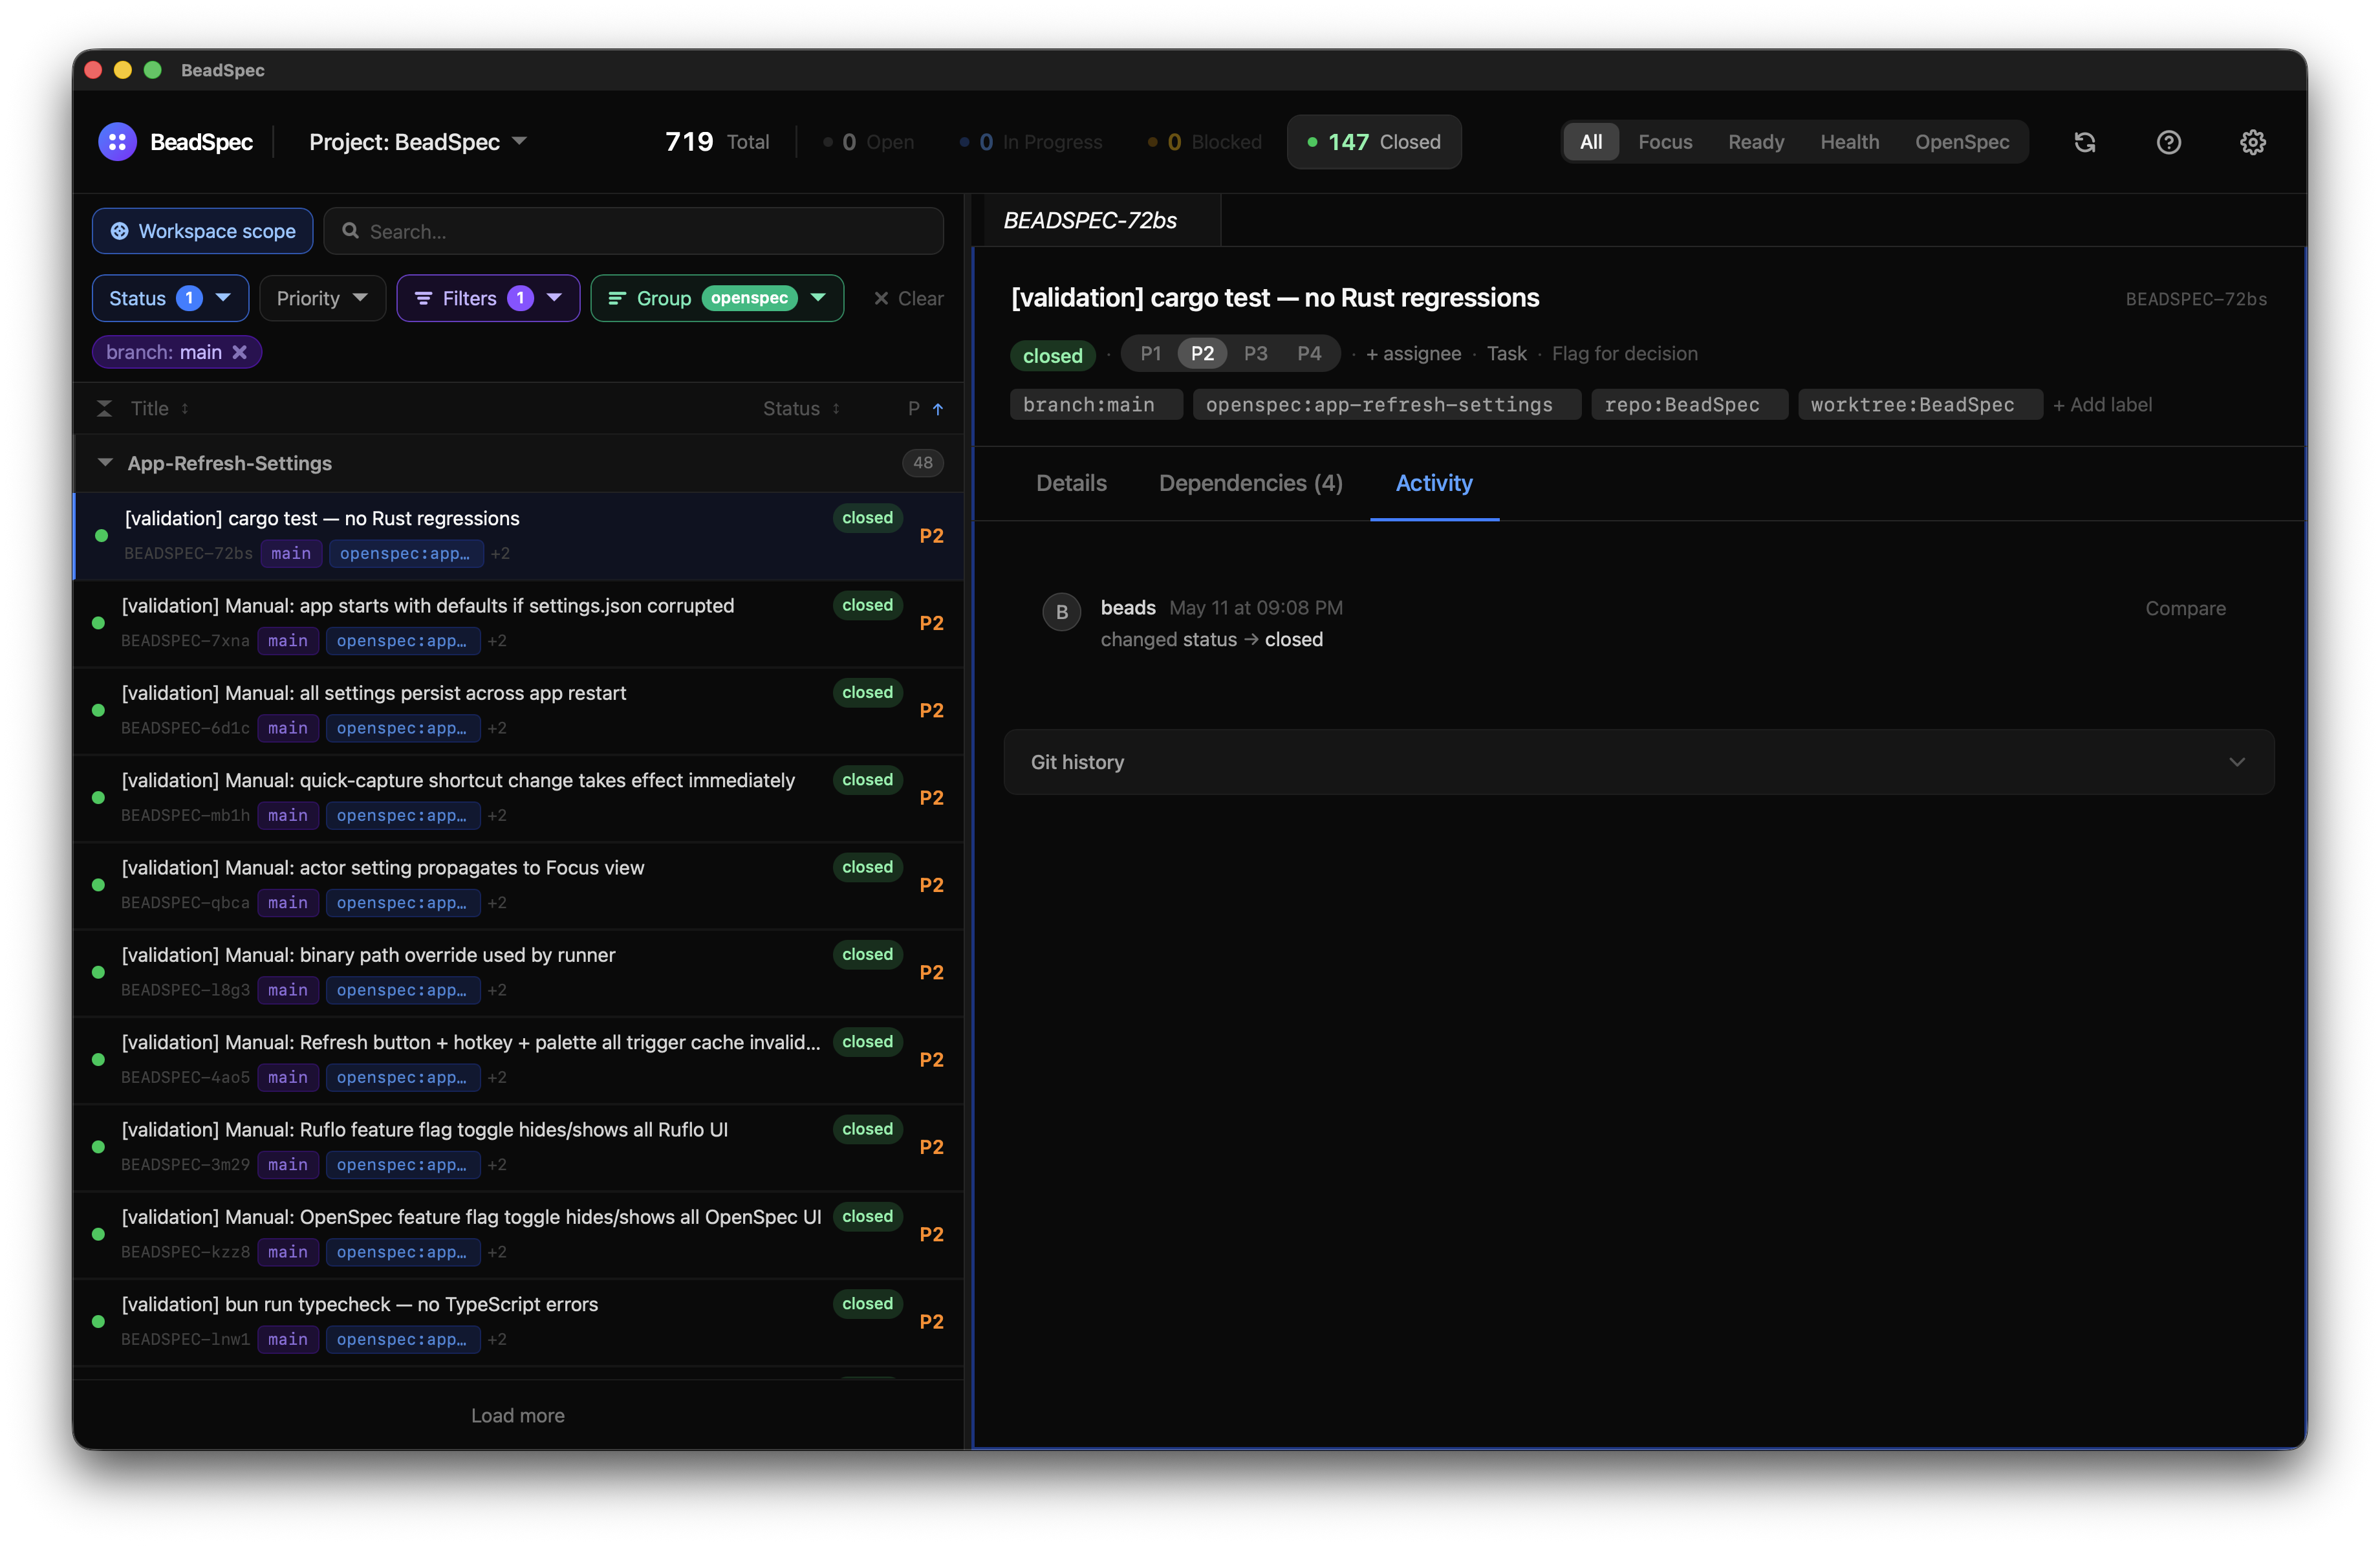Open the Priority filter dropdown

pos(322,298)
